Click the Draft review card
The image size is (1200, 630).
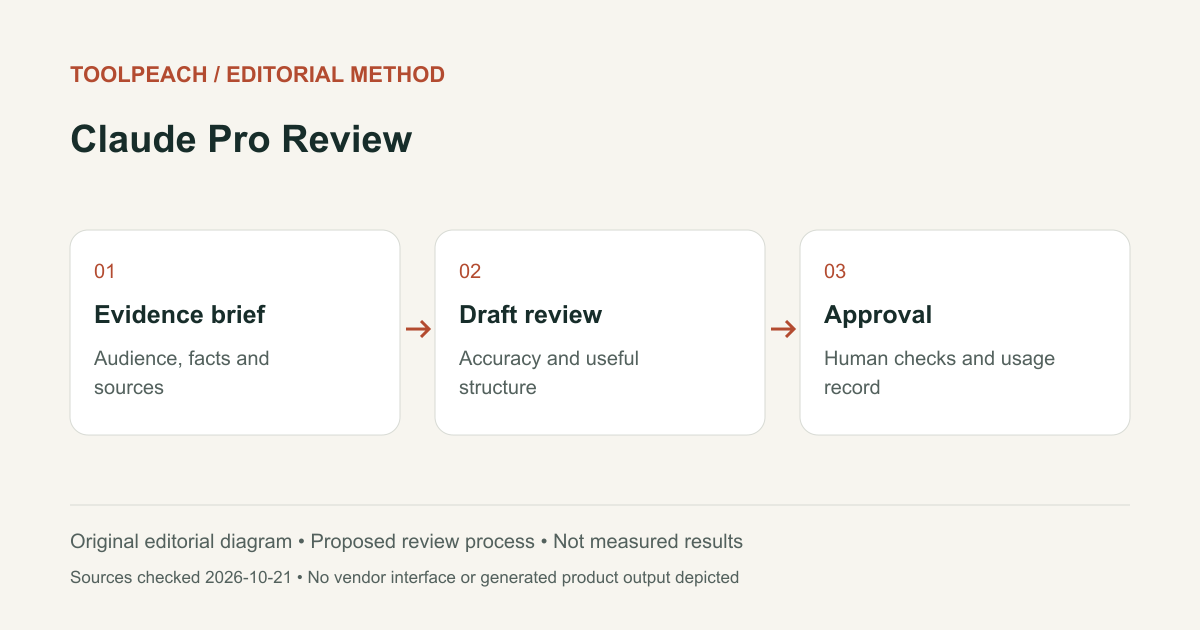pyautogui.click(x=600, y=332)
